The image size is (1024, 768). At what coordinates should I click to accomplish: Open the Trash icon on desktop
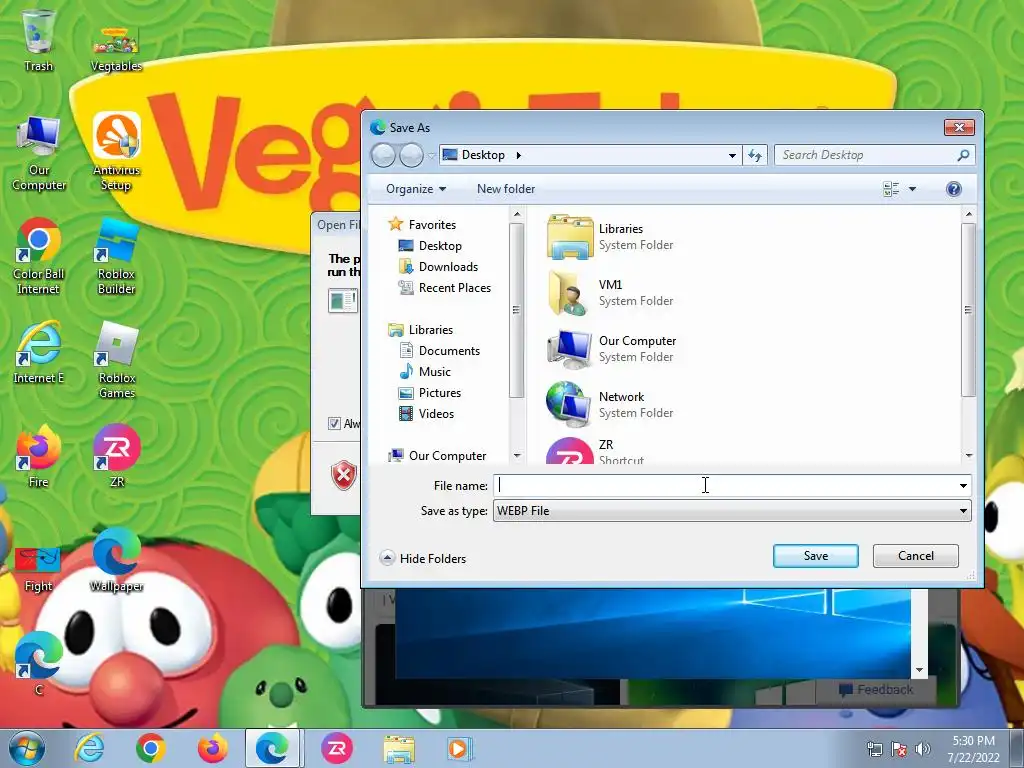(38, 39)
